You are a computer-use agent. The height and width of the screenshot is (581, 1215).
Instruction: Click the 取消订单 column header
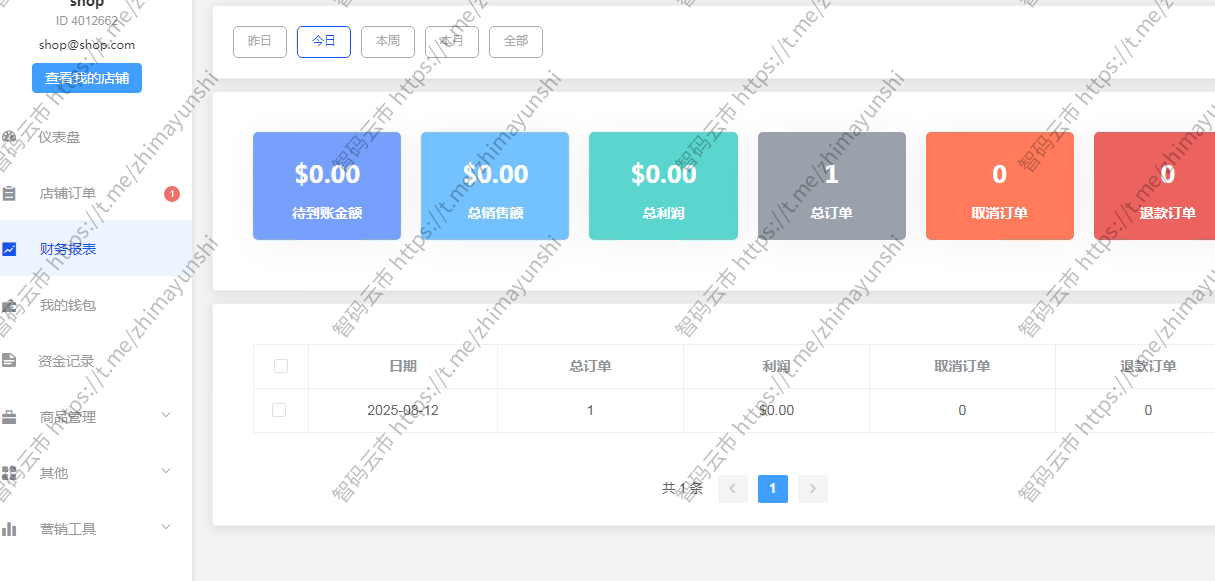pyautogui.click(x=962, y=366)
